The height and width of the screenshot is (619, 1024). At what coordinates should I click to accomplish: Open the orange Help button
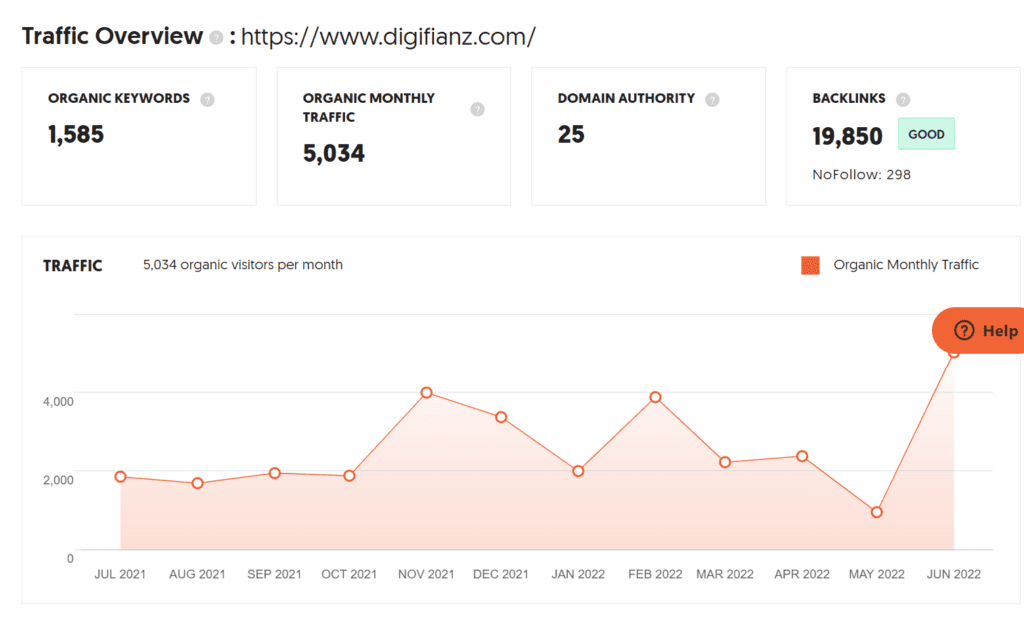click(x=979, y=330)
